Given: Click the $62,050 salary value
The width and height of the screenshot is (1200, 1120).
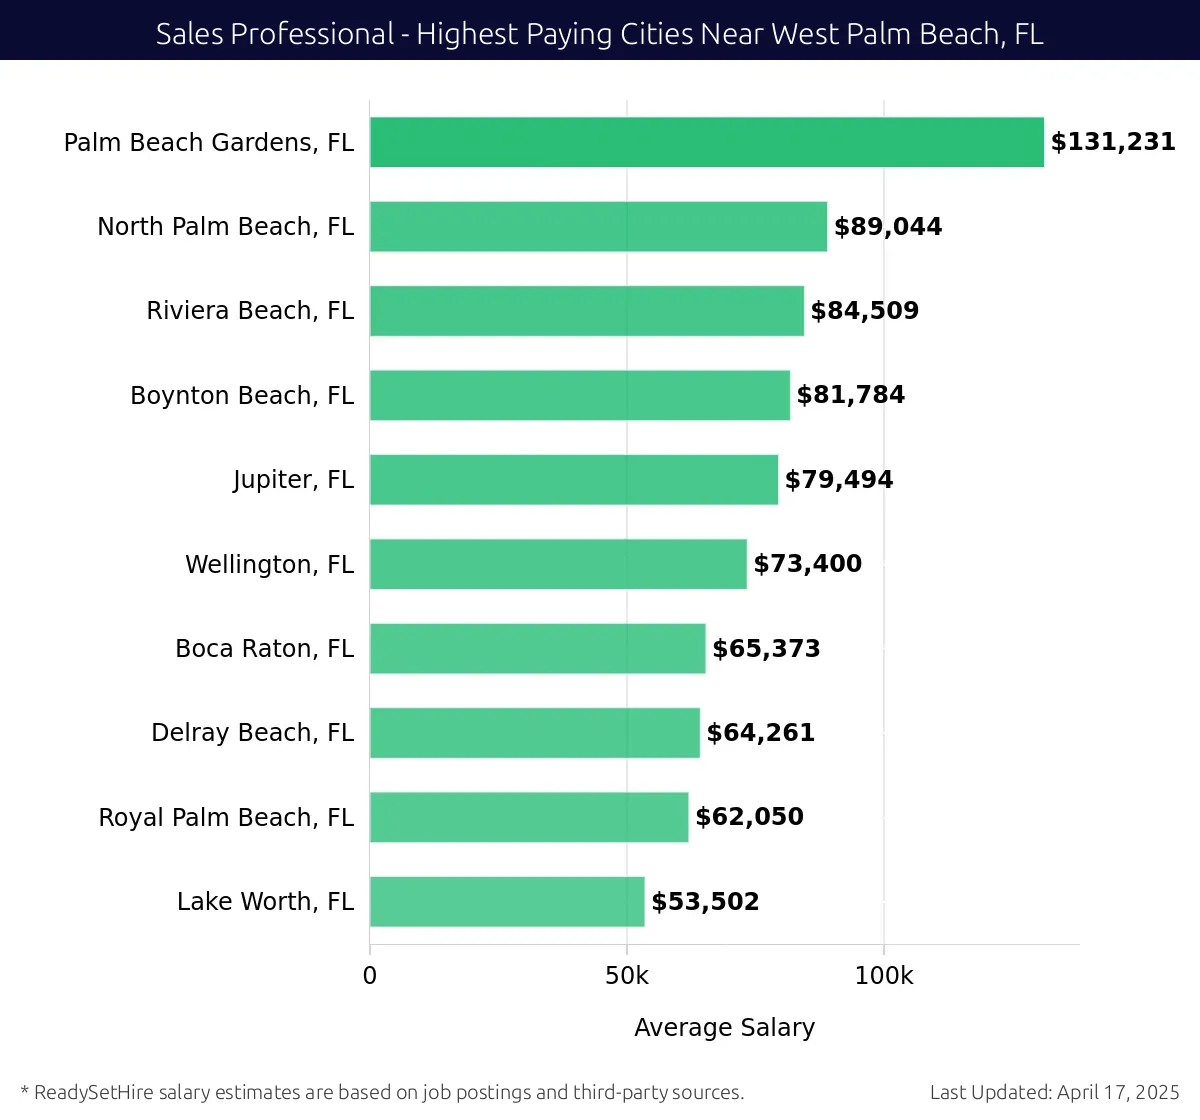Looking at the screenshot, I should 750,817.
